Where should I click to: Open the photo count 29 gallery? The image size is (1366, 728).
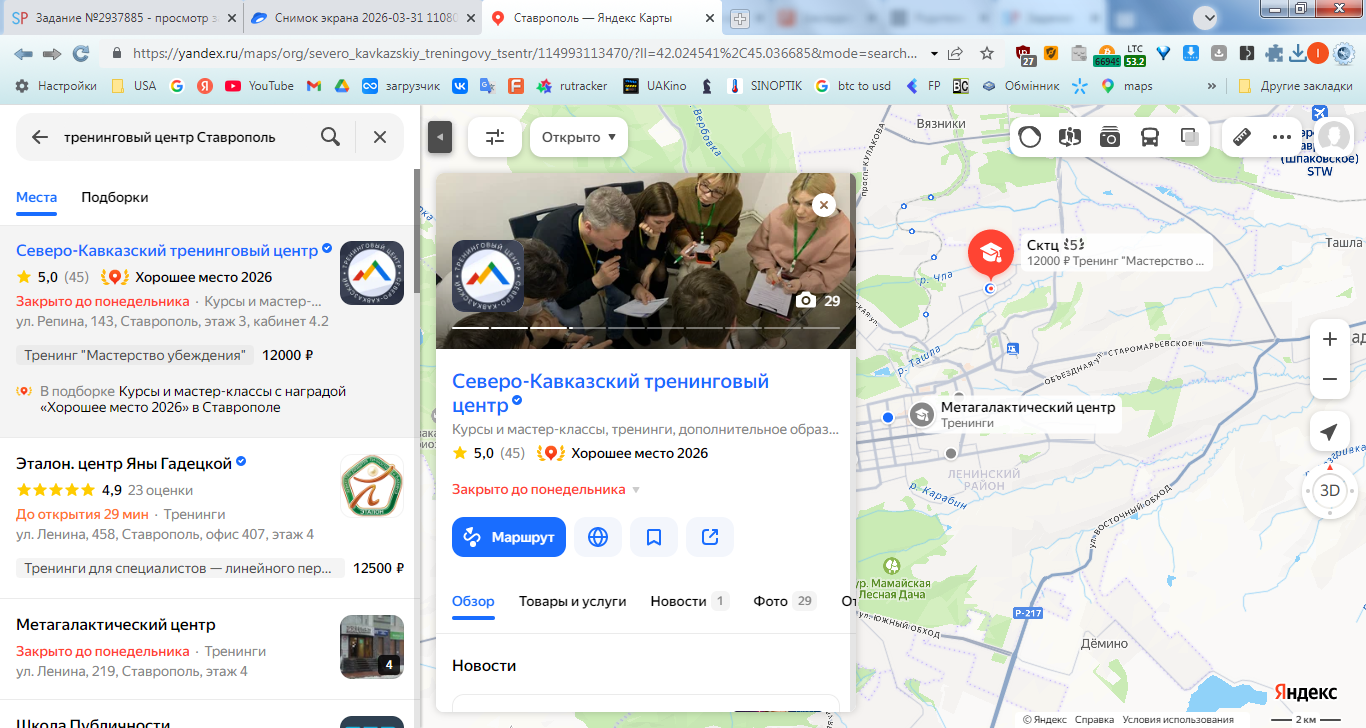point(818,300)
